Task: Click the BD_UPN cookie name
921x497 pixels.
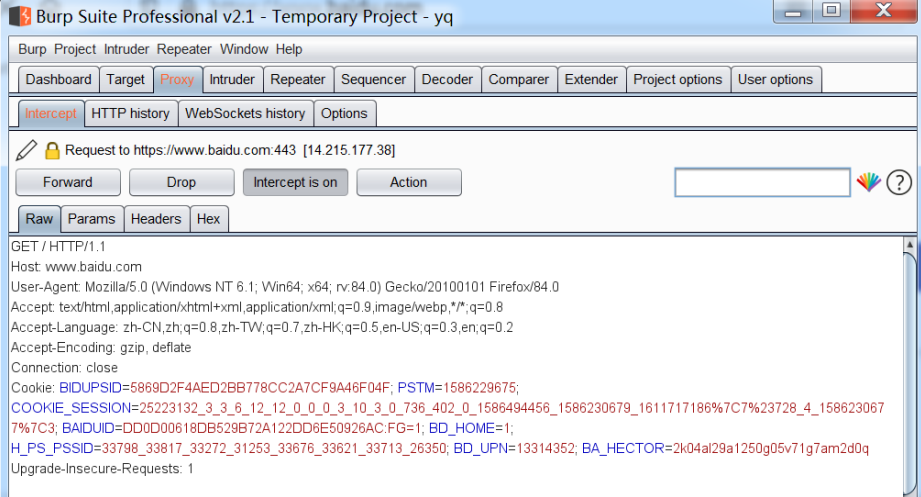Action: pyautogui.click(x=480, y=448)
